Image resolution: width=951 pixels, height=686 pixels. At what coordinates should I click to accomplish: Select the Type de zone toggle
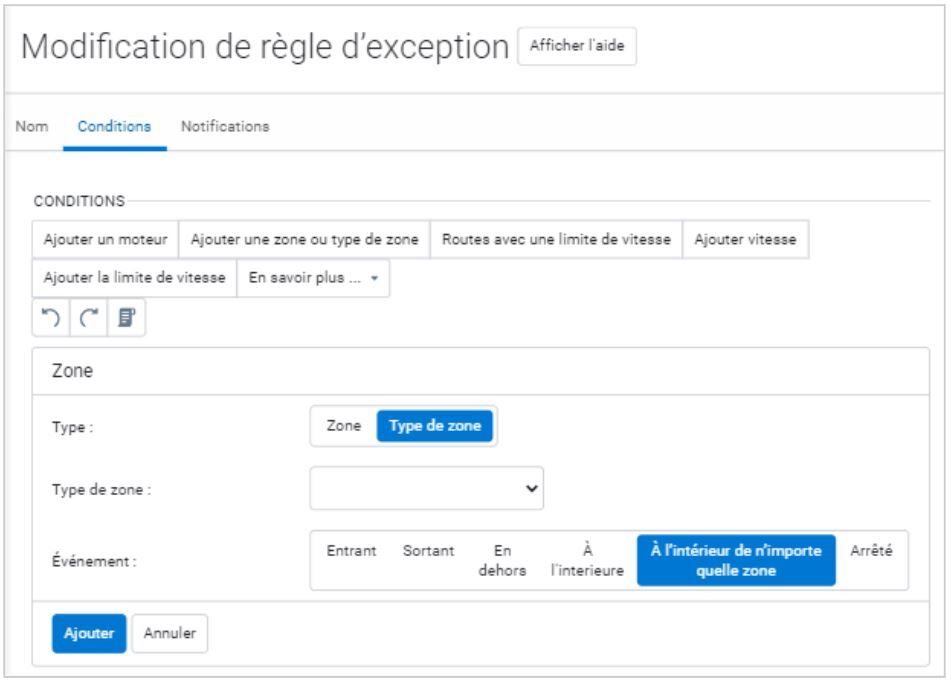point(435,426)
